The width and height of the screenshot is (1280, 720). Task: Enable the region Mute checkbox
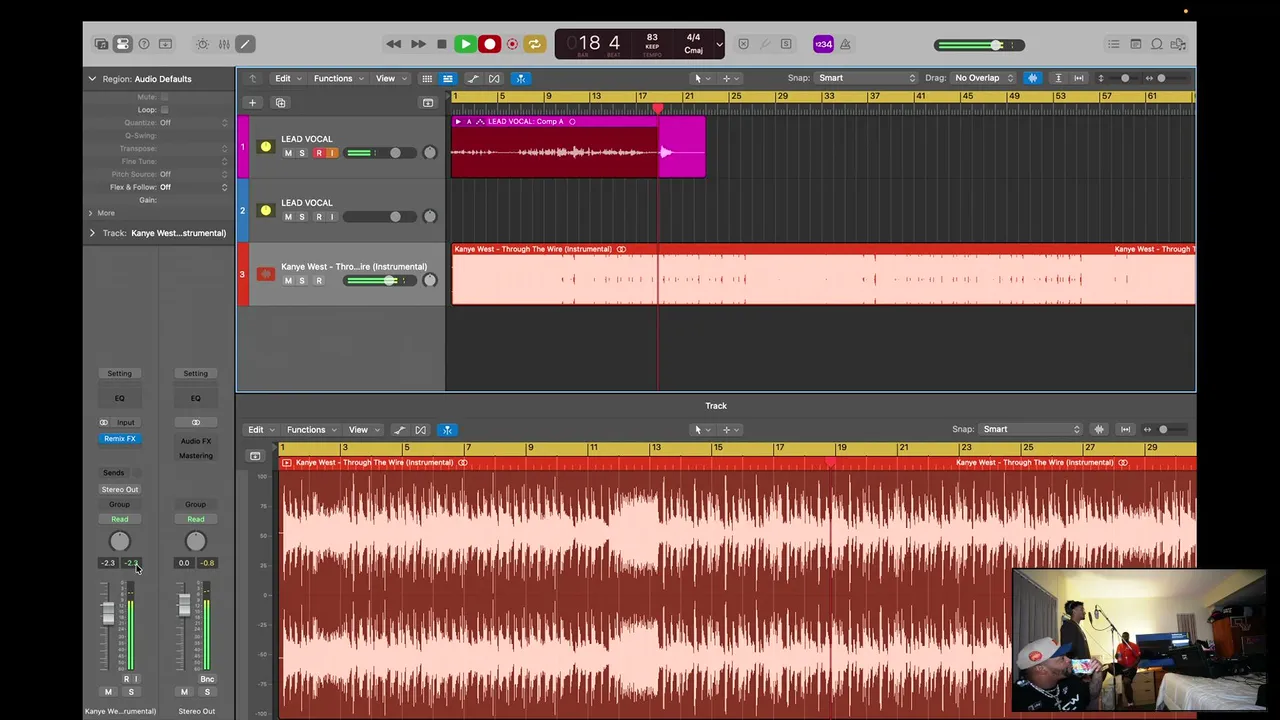click(x=165, y=97)
